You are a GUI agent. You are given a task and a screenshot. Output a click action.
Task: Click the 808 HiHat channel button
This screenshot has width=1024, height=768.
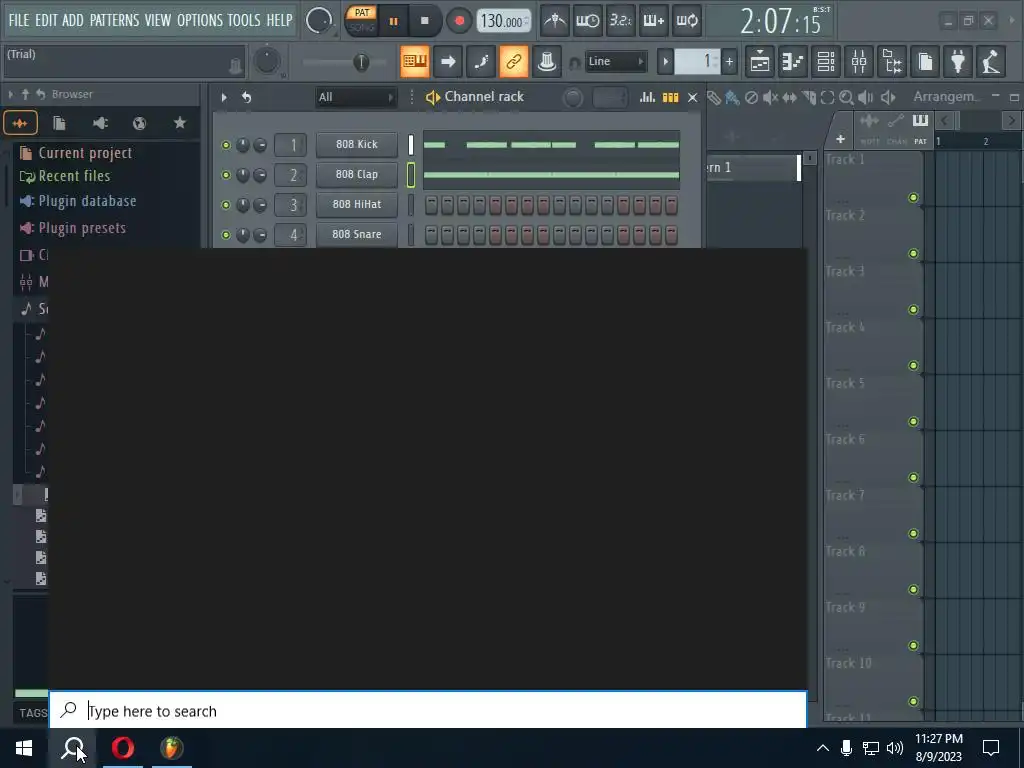(x=357, y=204)
